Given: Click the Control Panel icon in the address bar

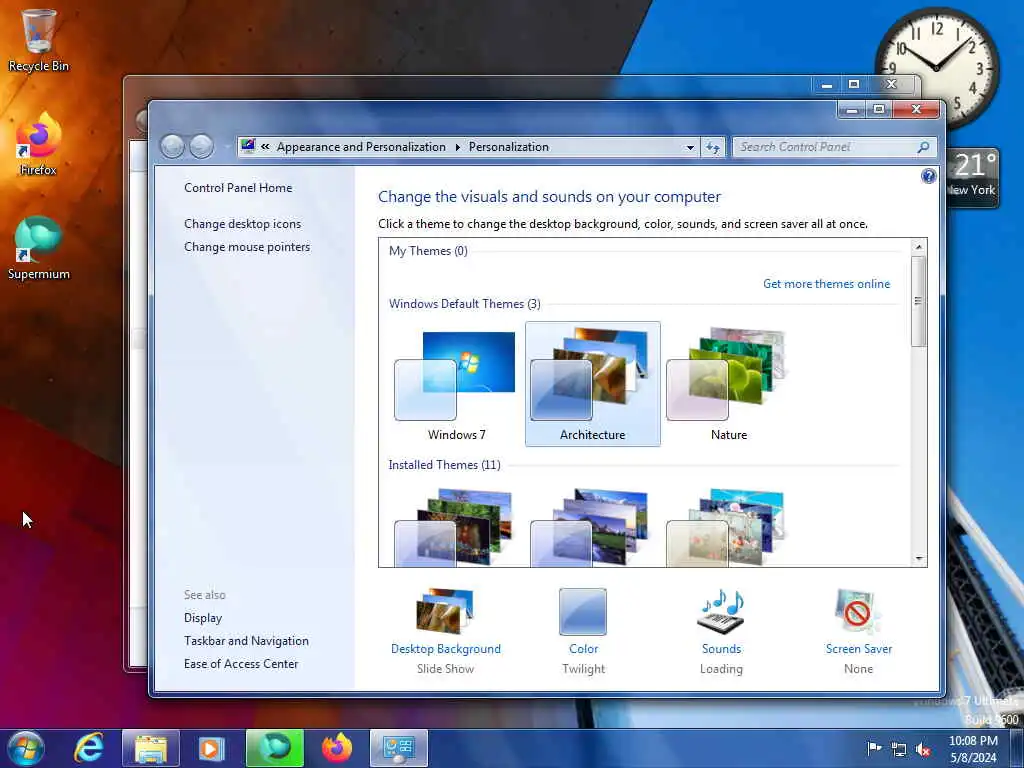Looking at the screenshot, I should [248, 146].
